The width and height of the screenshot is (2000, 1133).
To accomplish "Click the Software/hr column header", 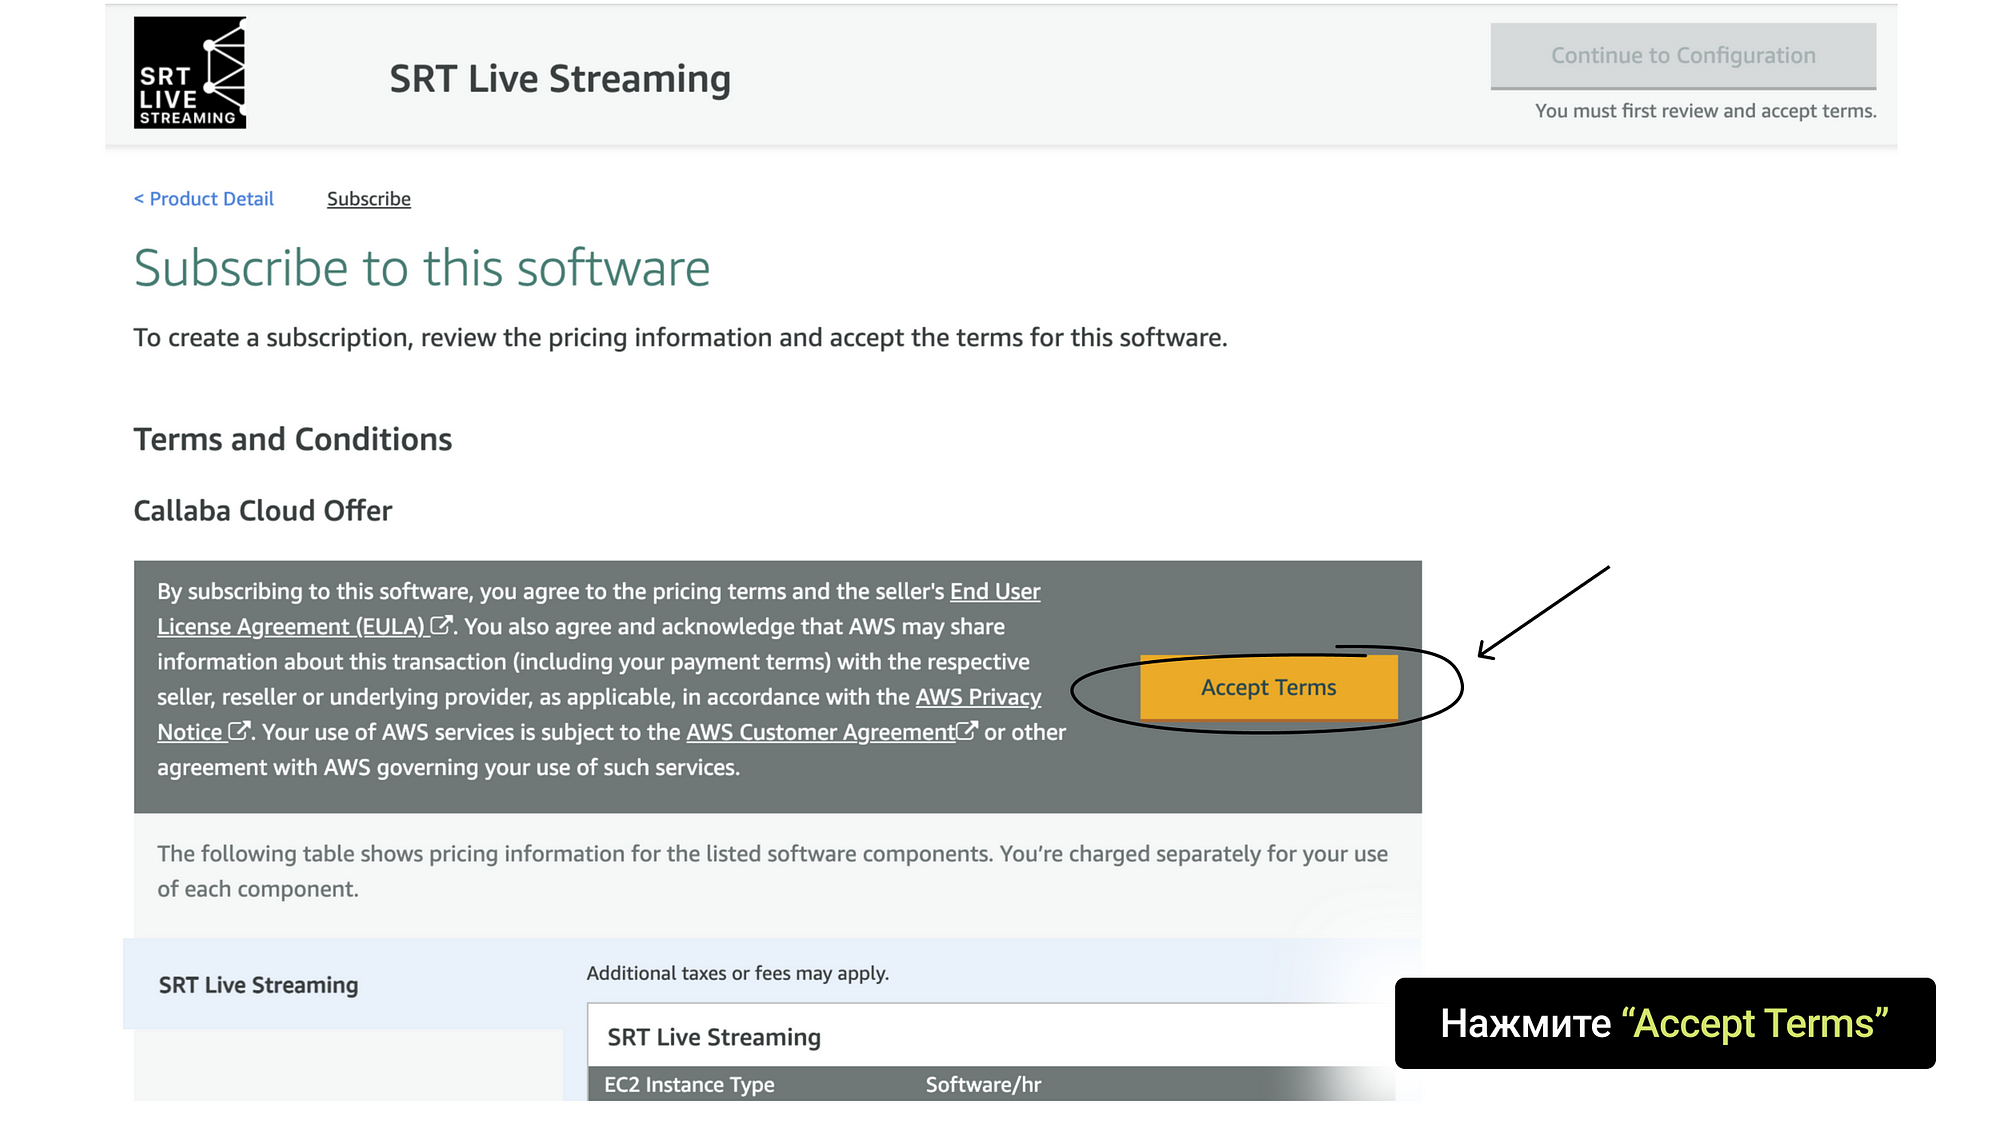I will tap(983, 1084).
